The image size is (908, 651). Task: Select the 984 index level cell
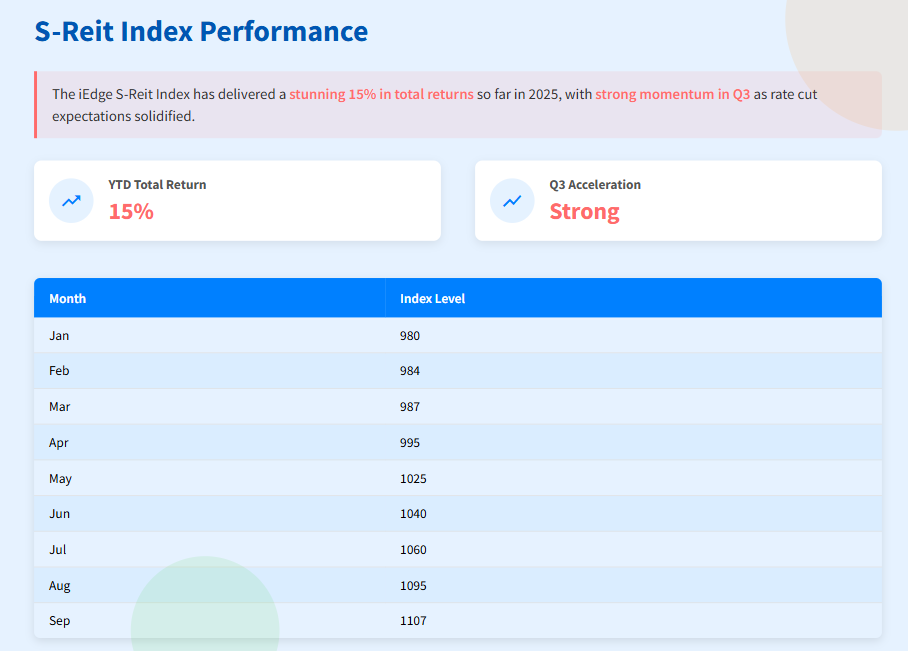[x=634, y=371]
